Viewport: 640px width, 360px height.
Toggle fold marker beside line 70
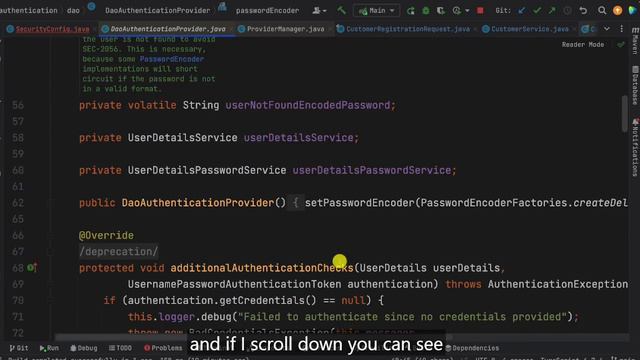[51, 300]
